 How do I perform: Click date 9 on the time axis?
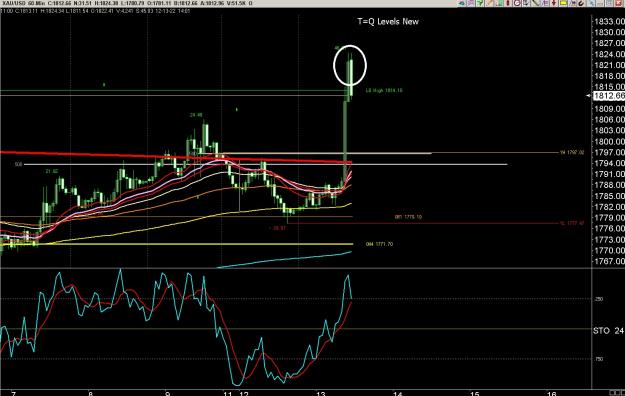point(167,394)
